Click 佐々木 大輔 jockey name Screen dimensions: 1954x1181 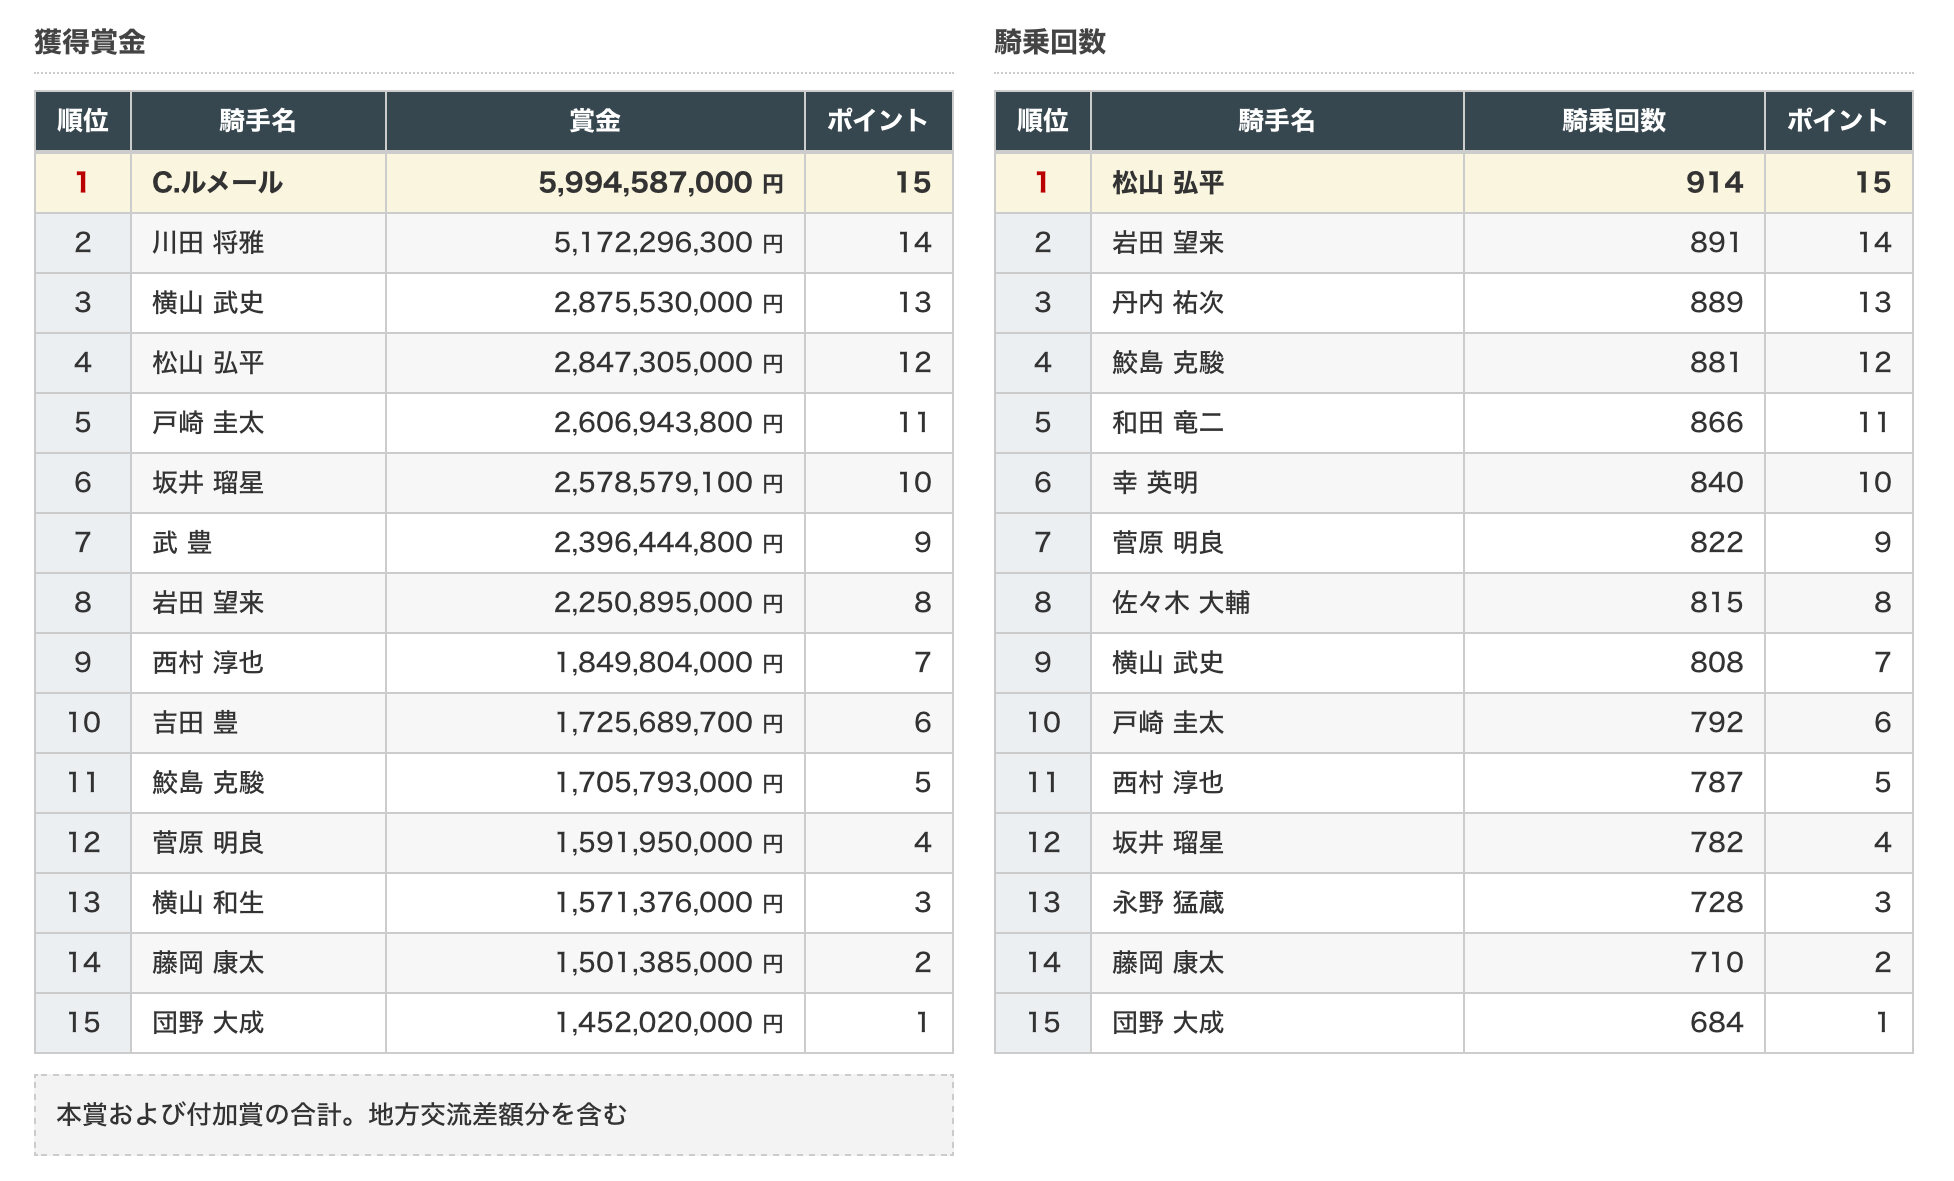coord(1181,602)
